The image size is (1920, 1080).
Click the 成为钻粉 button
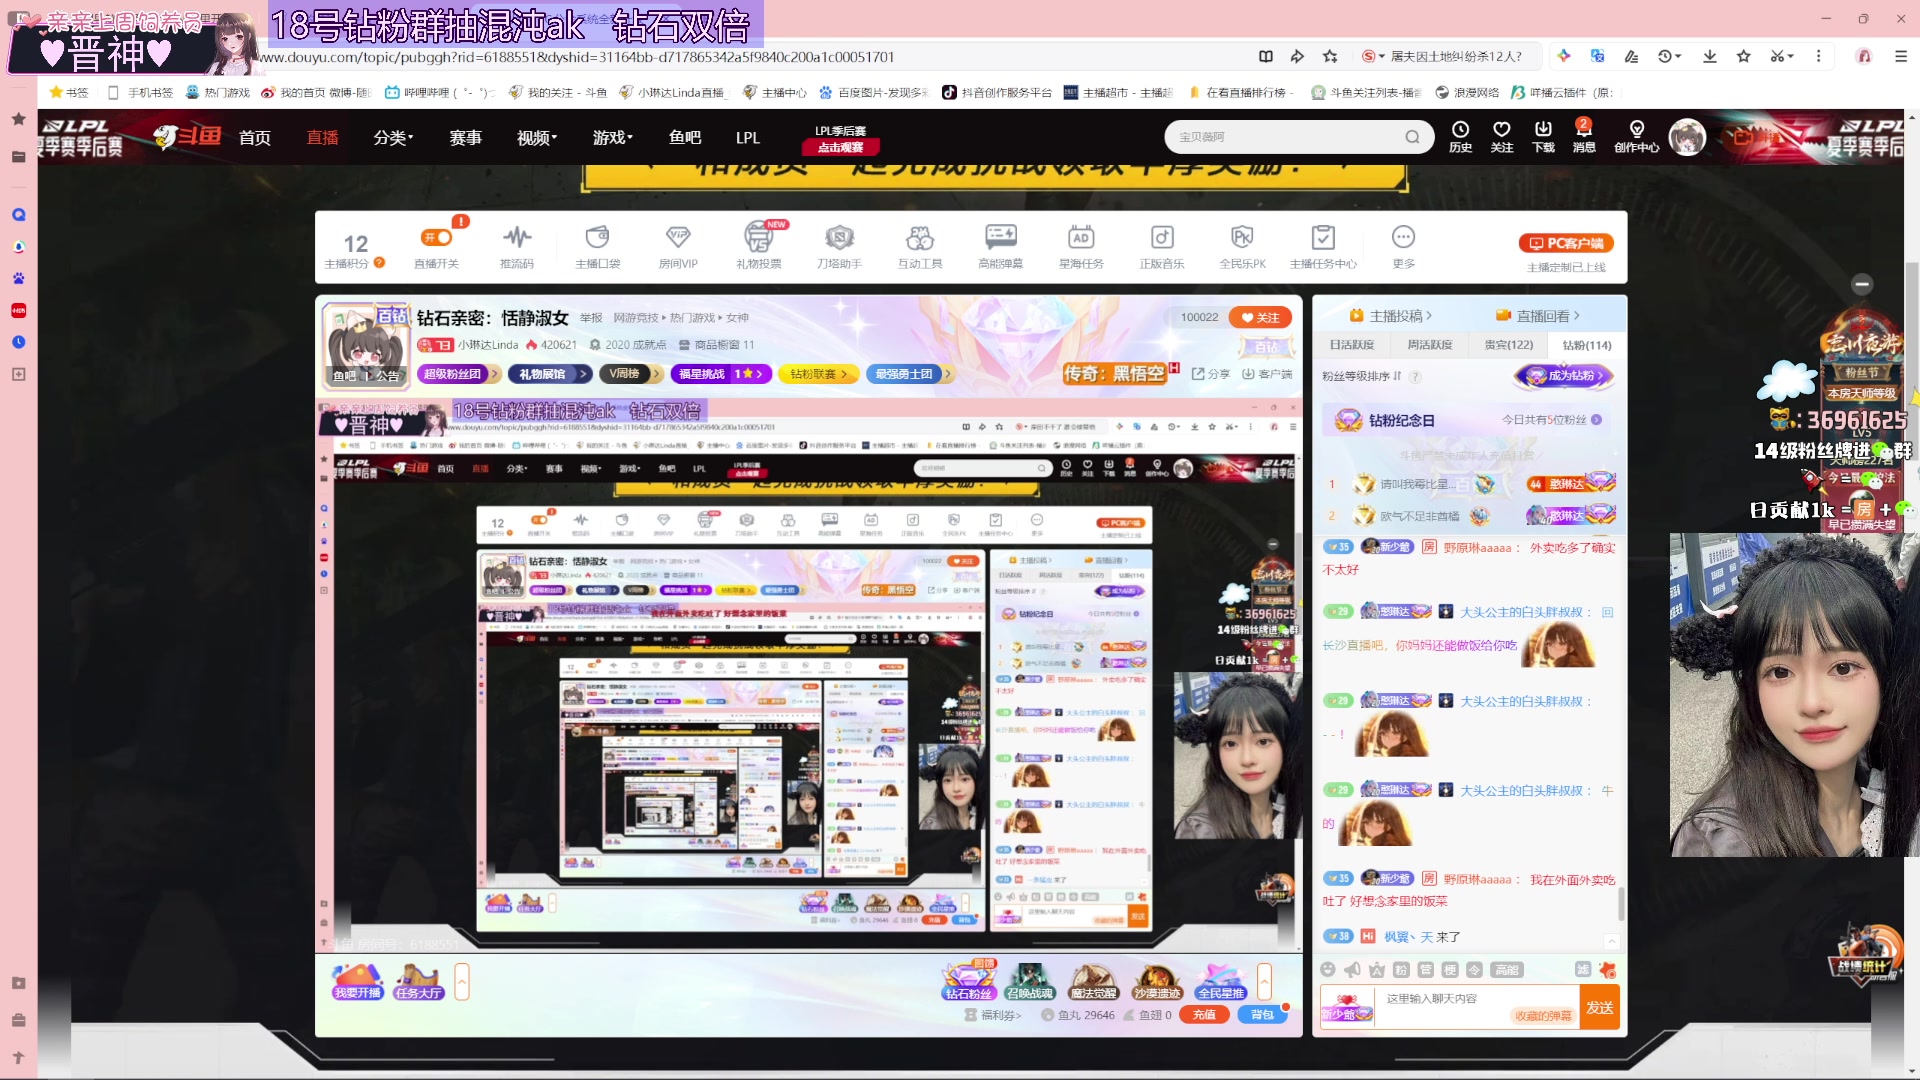(x=1564, y=376)
